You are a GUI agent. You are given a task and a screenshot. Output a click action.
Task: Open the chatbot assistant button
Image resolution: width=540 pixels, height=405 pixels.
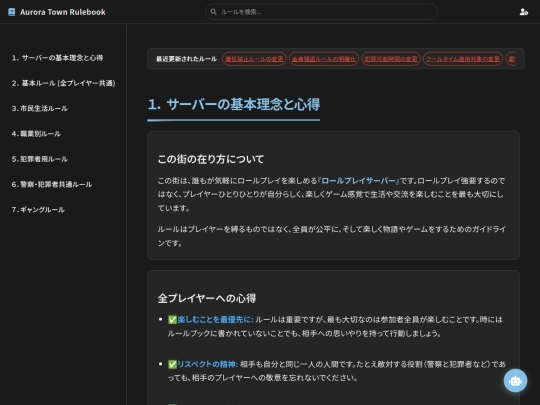[515, 381]
